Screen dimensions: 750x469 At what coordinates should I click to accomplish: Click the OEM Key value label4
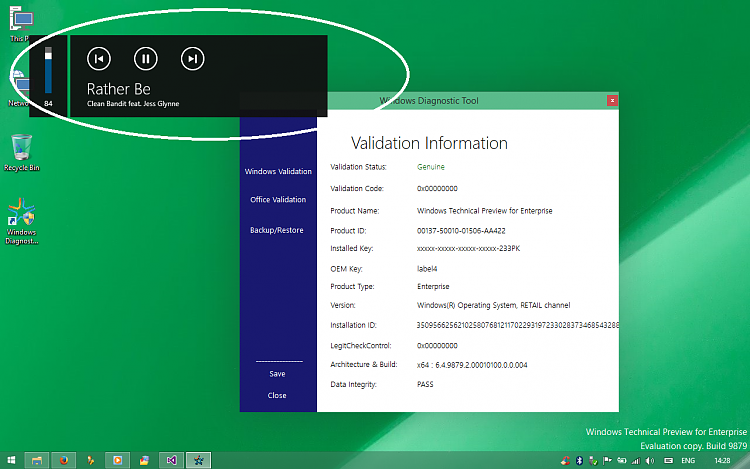click(x=427, y=269)
